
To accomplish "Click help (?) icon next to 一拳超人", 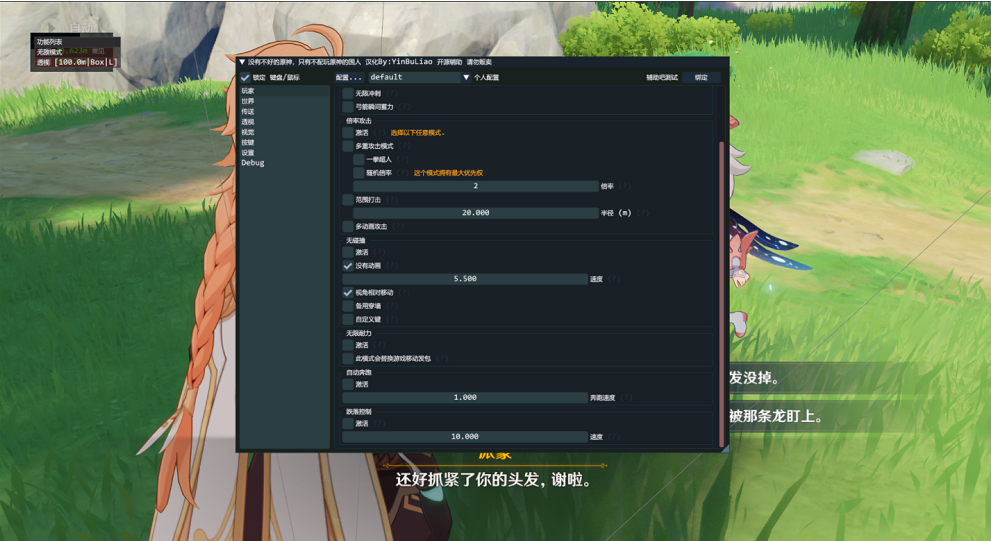I will click(x=403, y=159).
